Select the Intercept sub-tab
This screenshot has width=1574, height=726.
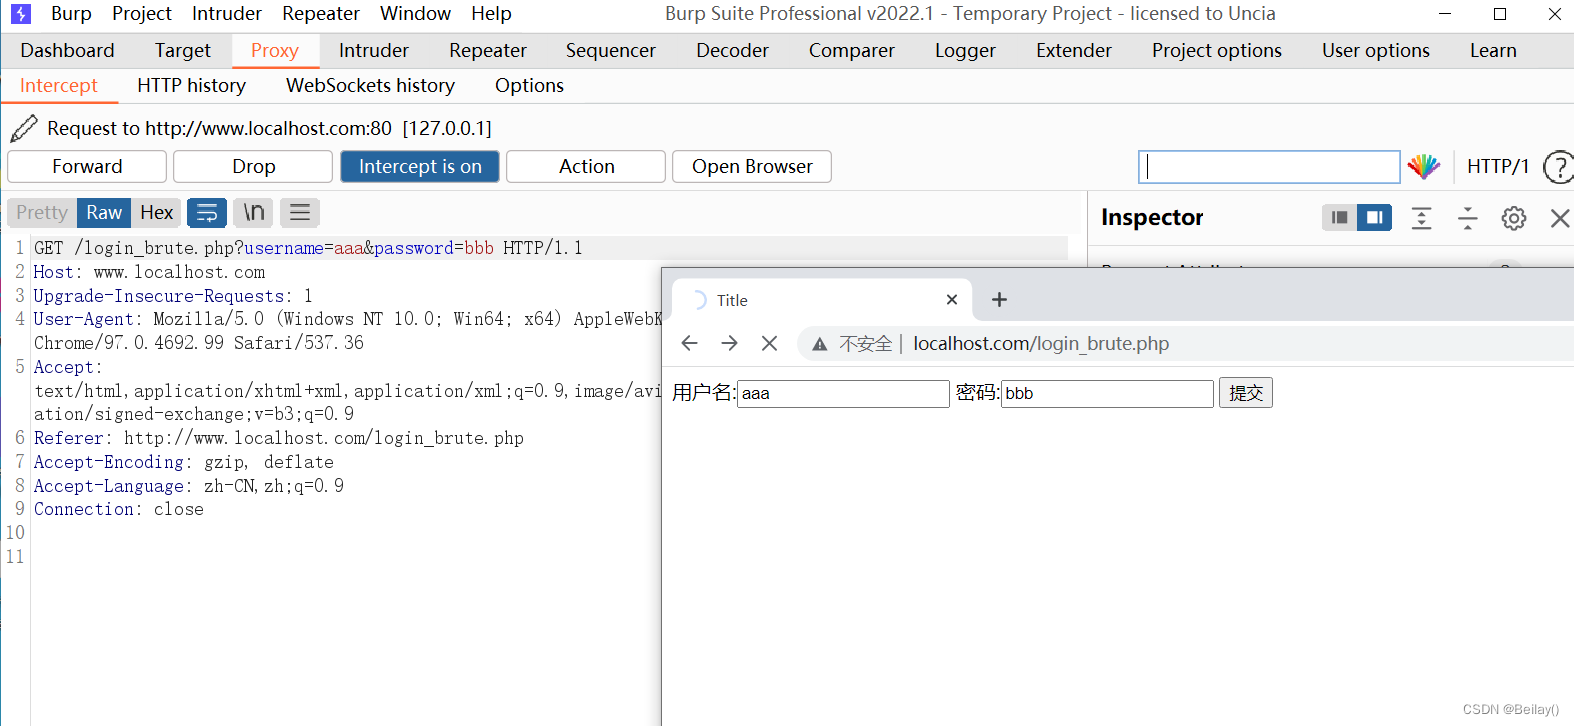[x=59, y=86]
